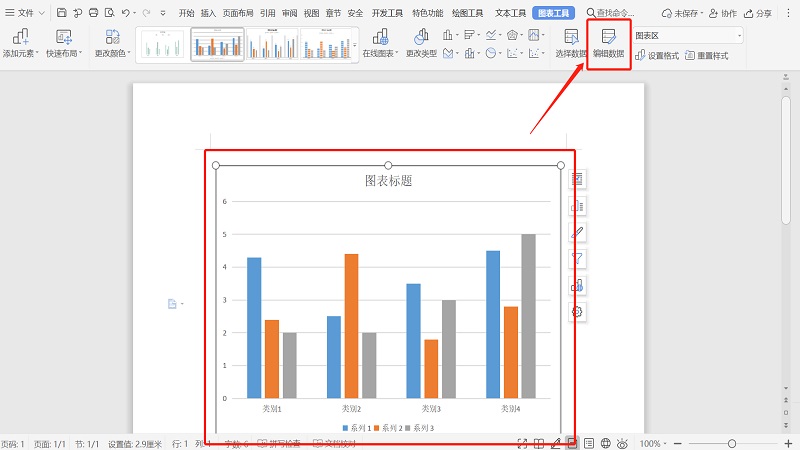Click 重置样式 (Reset Style) button
Screen dimensions: 800x450
[707, 56]
